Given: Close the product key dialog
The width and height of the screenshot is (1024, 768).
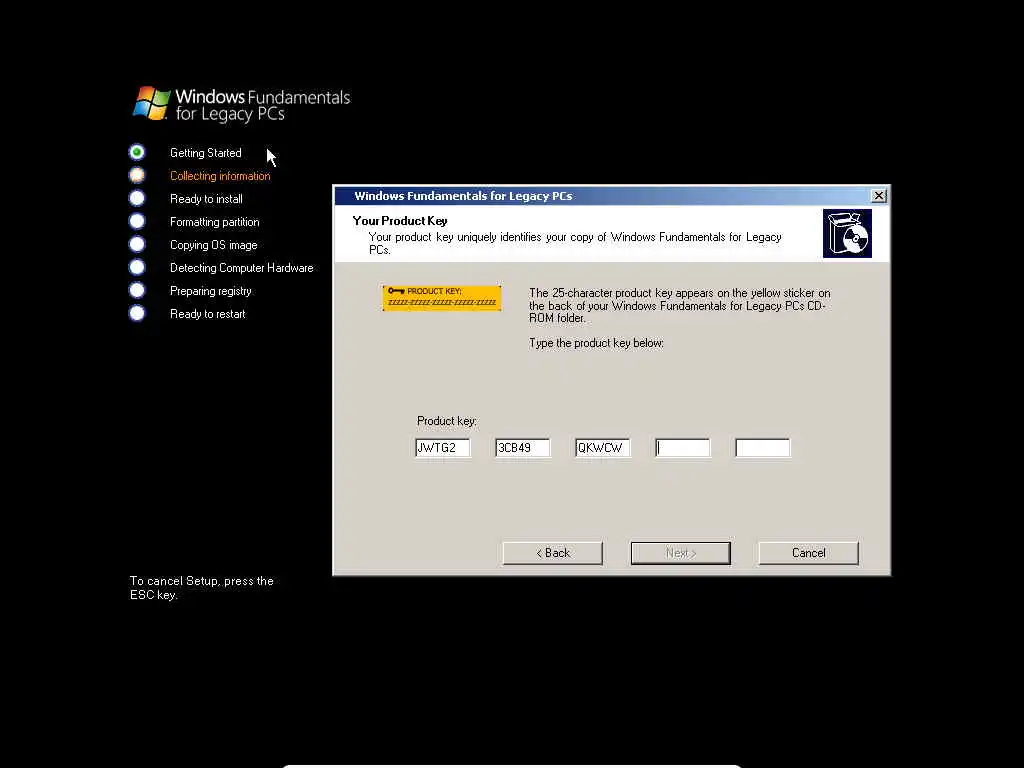Looking at the screenshot, I should 879,196.
